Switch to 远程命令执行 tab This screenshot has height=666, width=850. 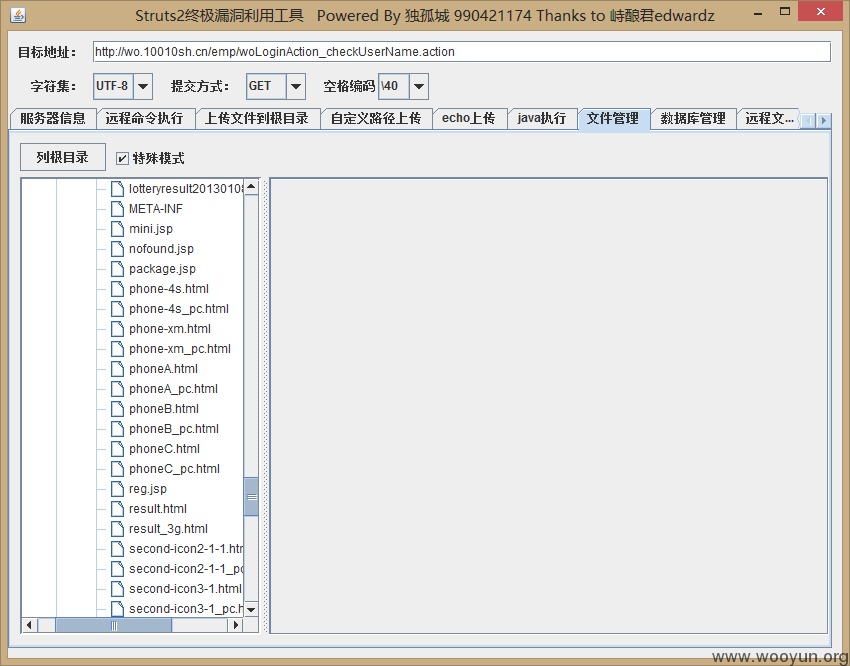(x=145, y=119)
